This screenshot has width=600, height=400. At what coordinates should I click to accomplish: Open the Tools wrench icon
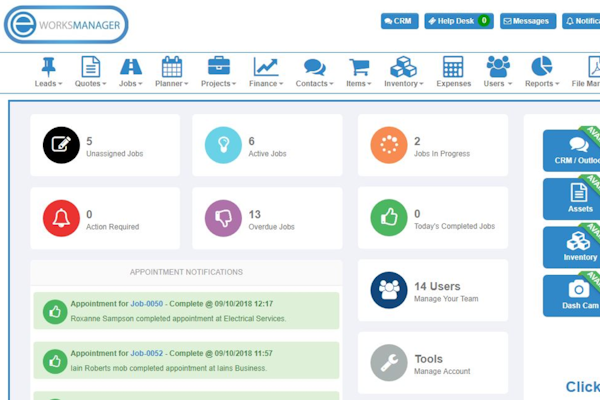pyautogui.click(x=389, y=363)
